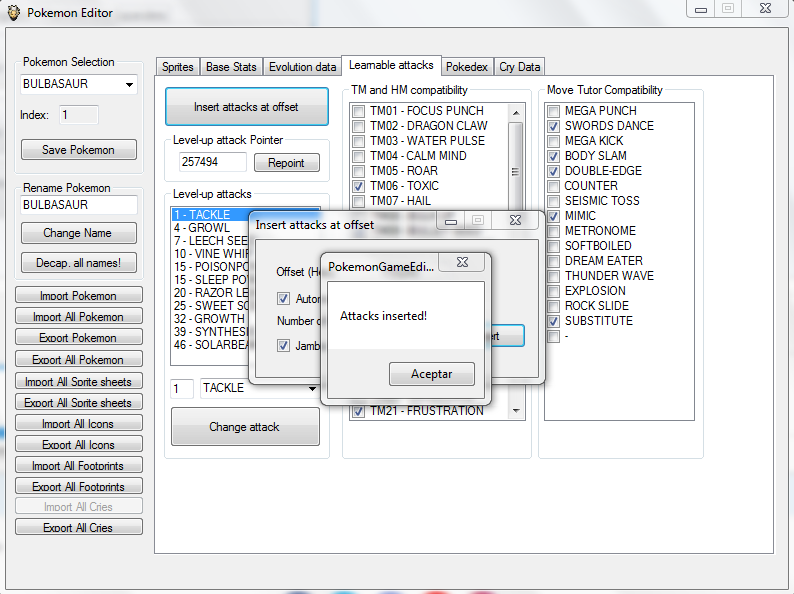
Task: Click the Change attack button
Action: click(245, 427)
